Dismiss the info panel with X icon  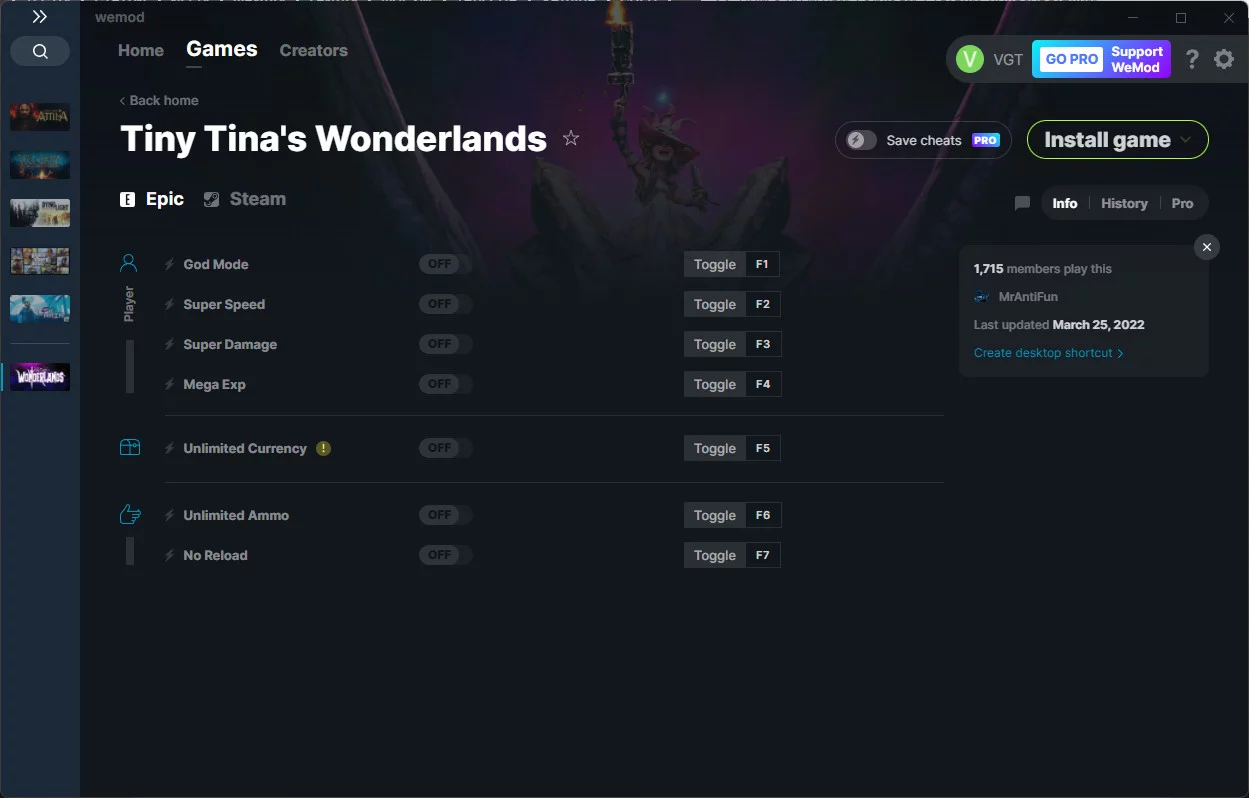1207,247
